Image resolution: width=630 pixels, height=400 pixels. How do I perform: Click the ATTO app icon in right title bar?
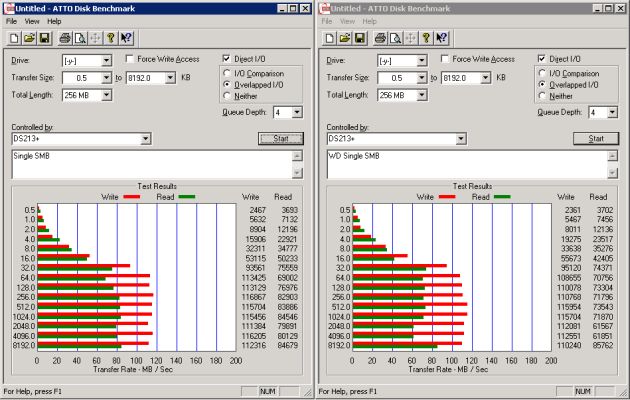coord(325,8)
